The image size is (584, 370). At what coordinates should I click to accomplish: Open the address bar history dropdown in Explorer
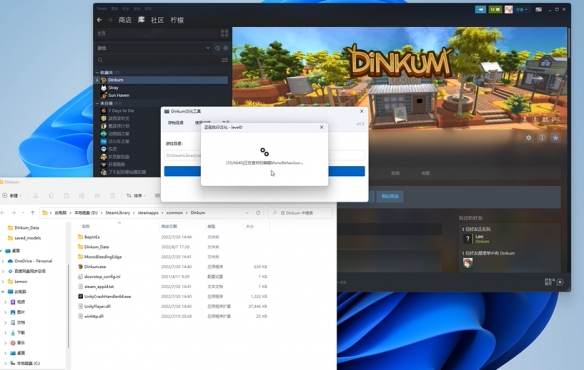247,213
